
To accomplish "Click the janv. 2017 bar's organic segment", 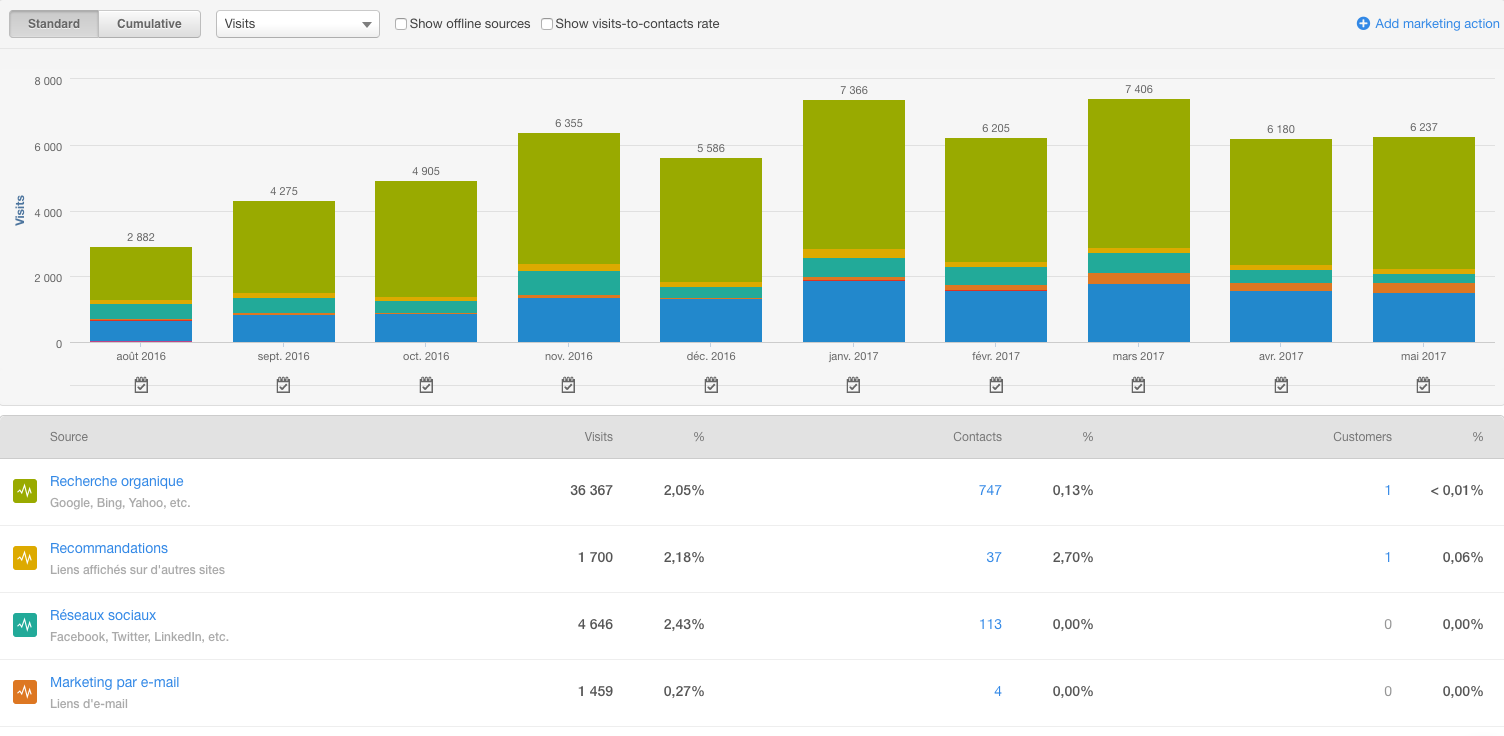I will point(854,174).
